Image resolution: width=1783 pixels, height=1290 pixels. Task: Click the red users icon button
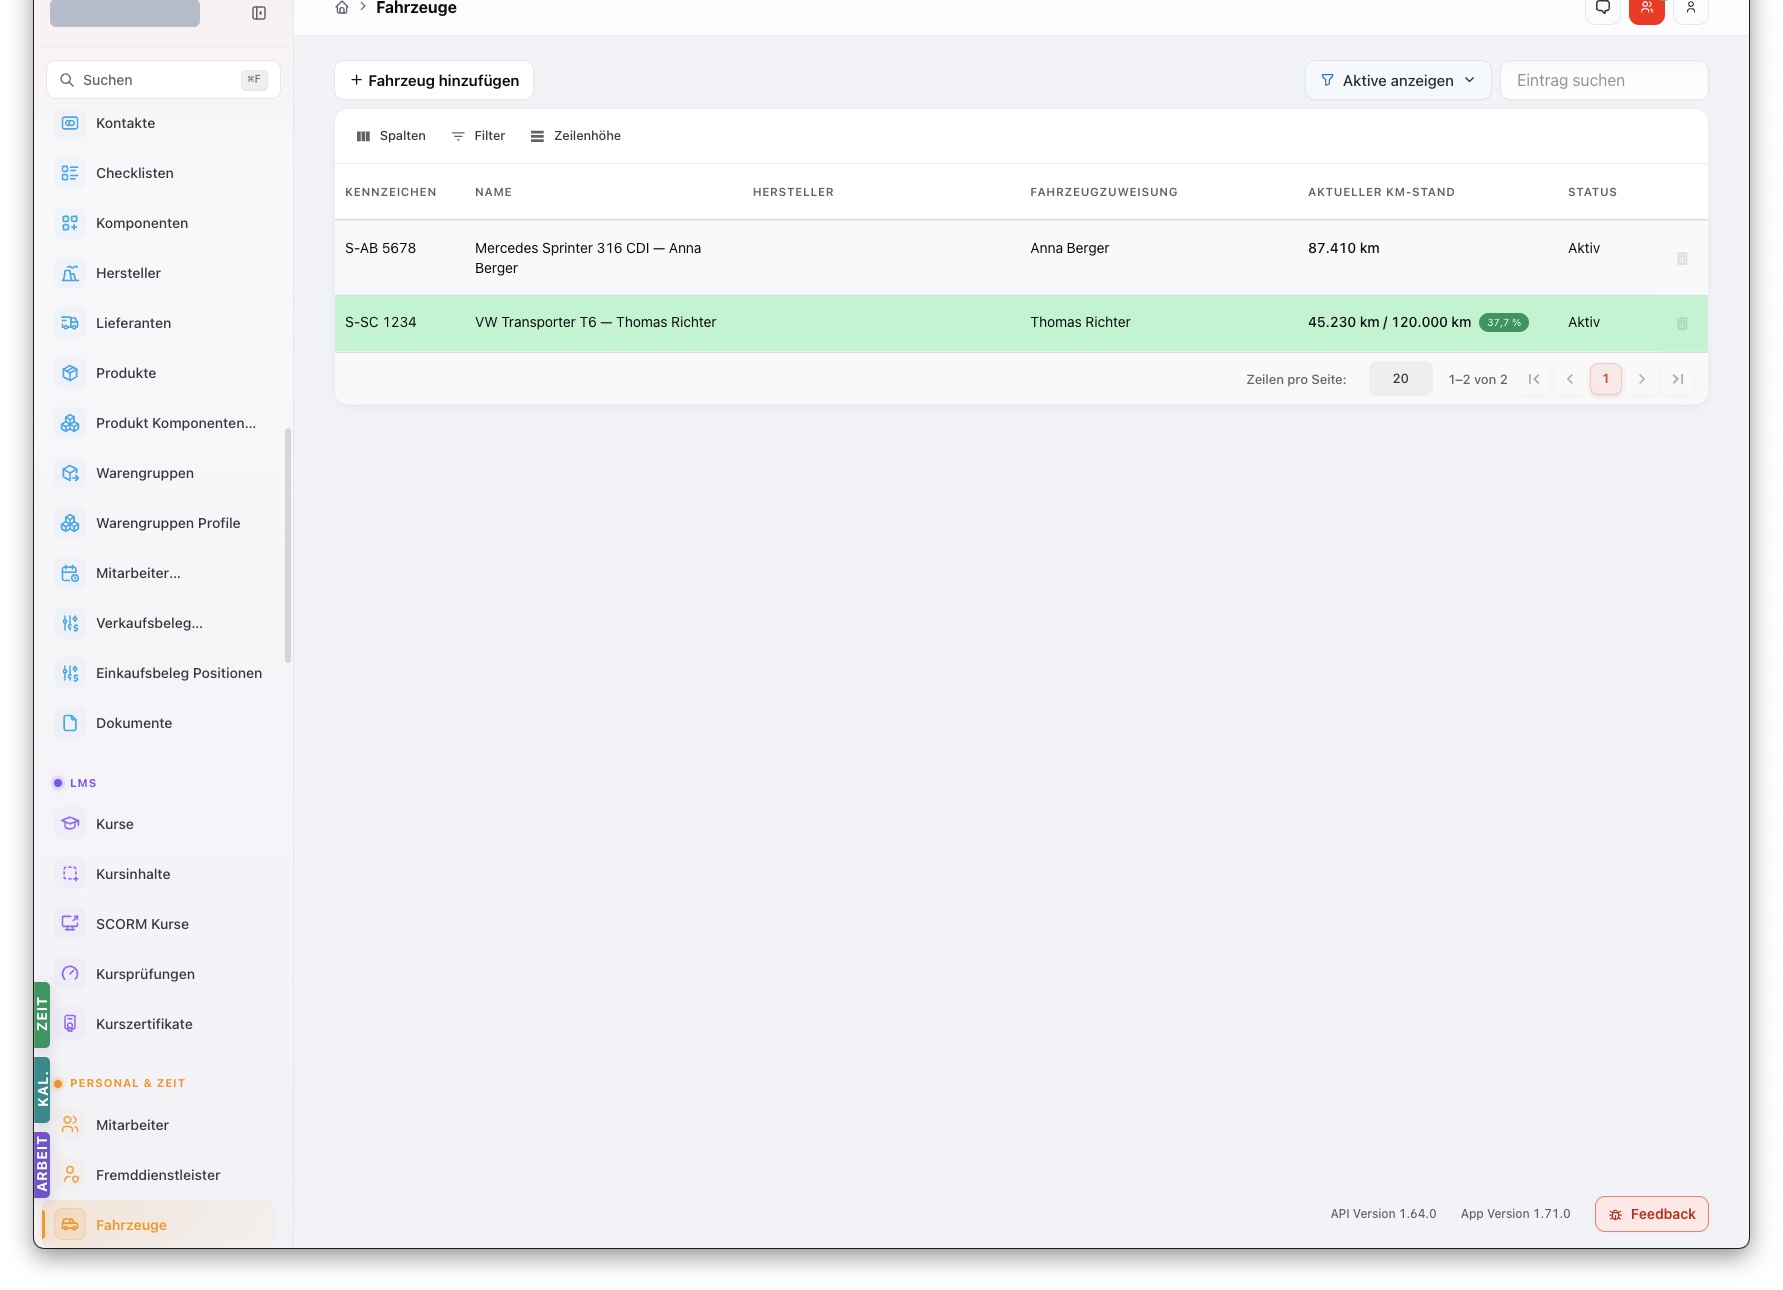1647,8
